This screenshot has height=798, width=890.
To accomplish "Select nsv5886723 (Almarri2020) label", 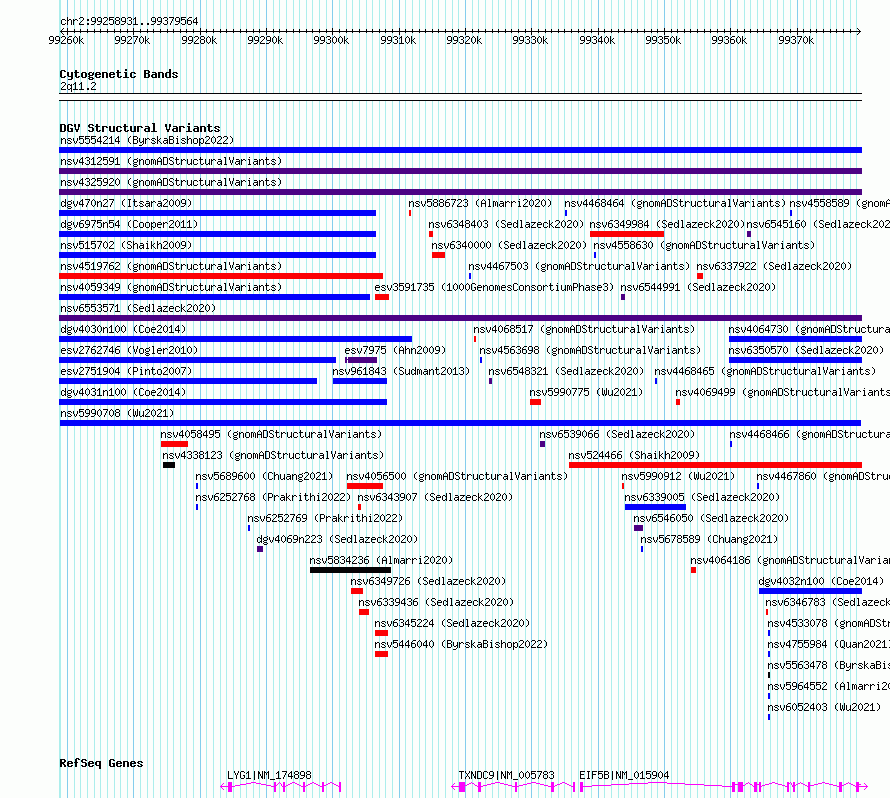I will click(480, 203).
